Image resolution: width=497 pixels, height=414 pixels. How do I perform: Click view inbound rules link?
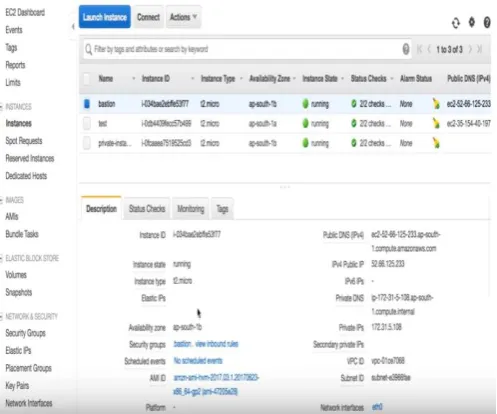[217, 344]
